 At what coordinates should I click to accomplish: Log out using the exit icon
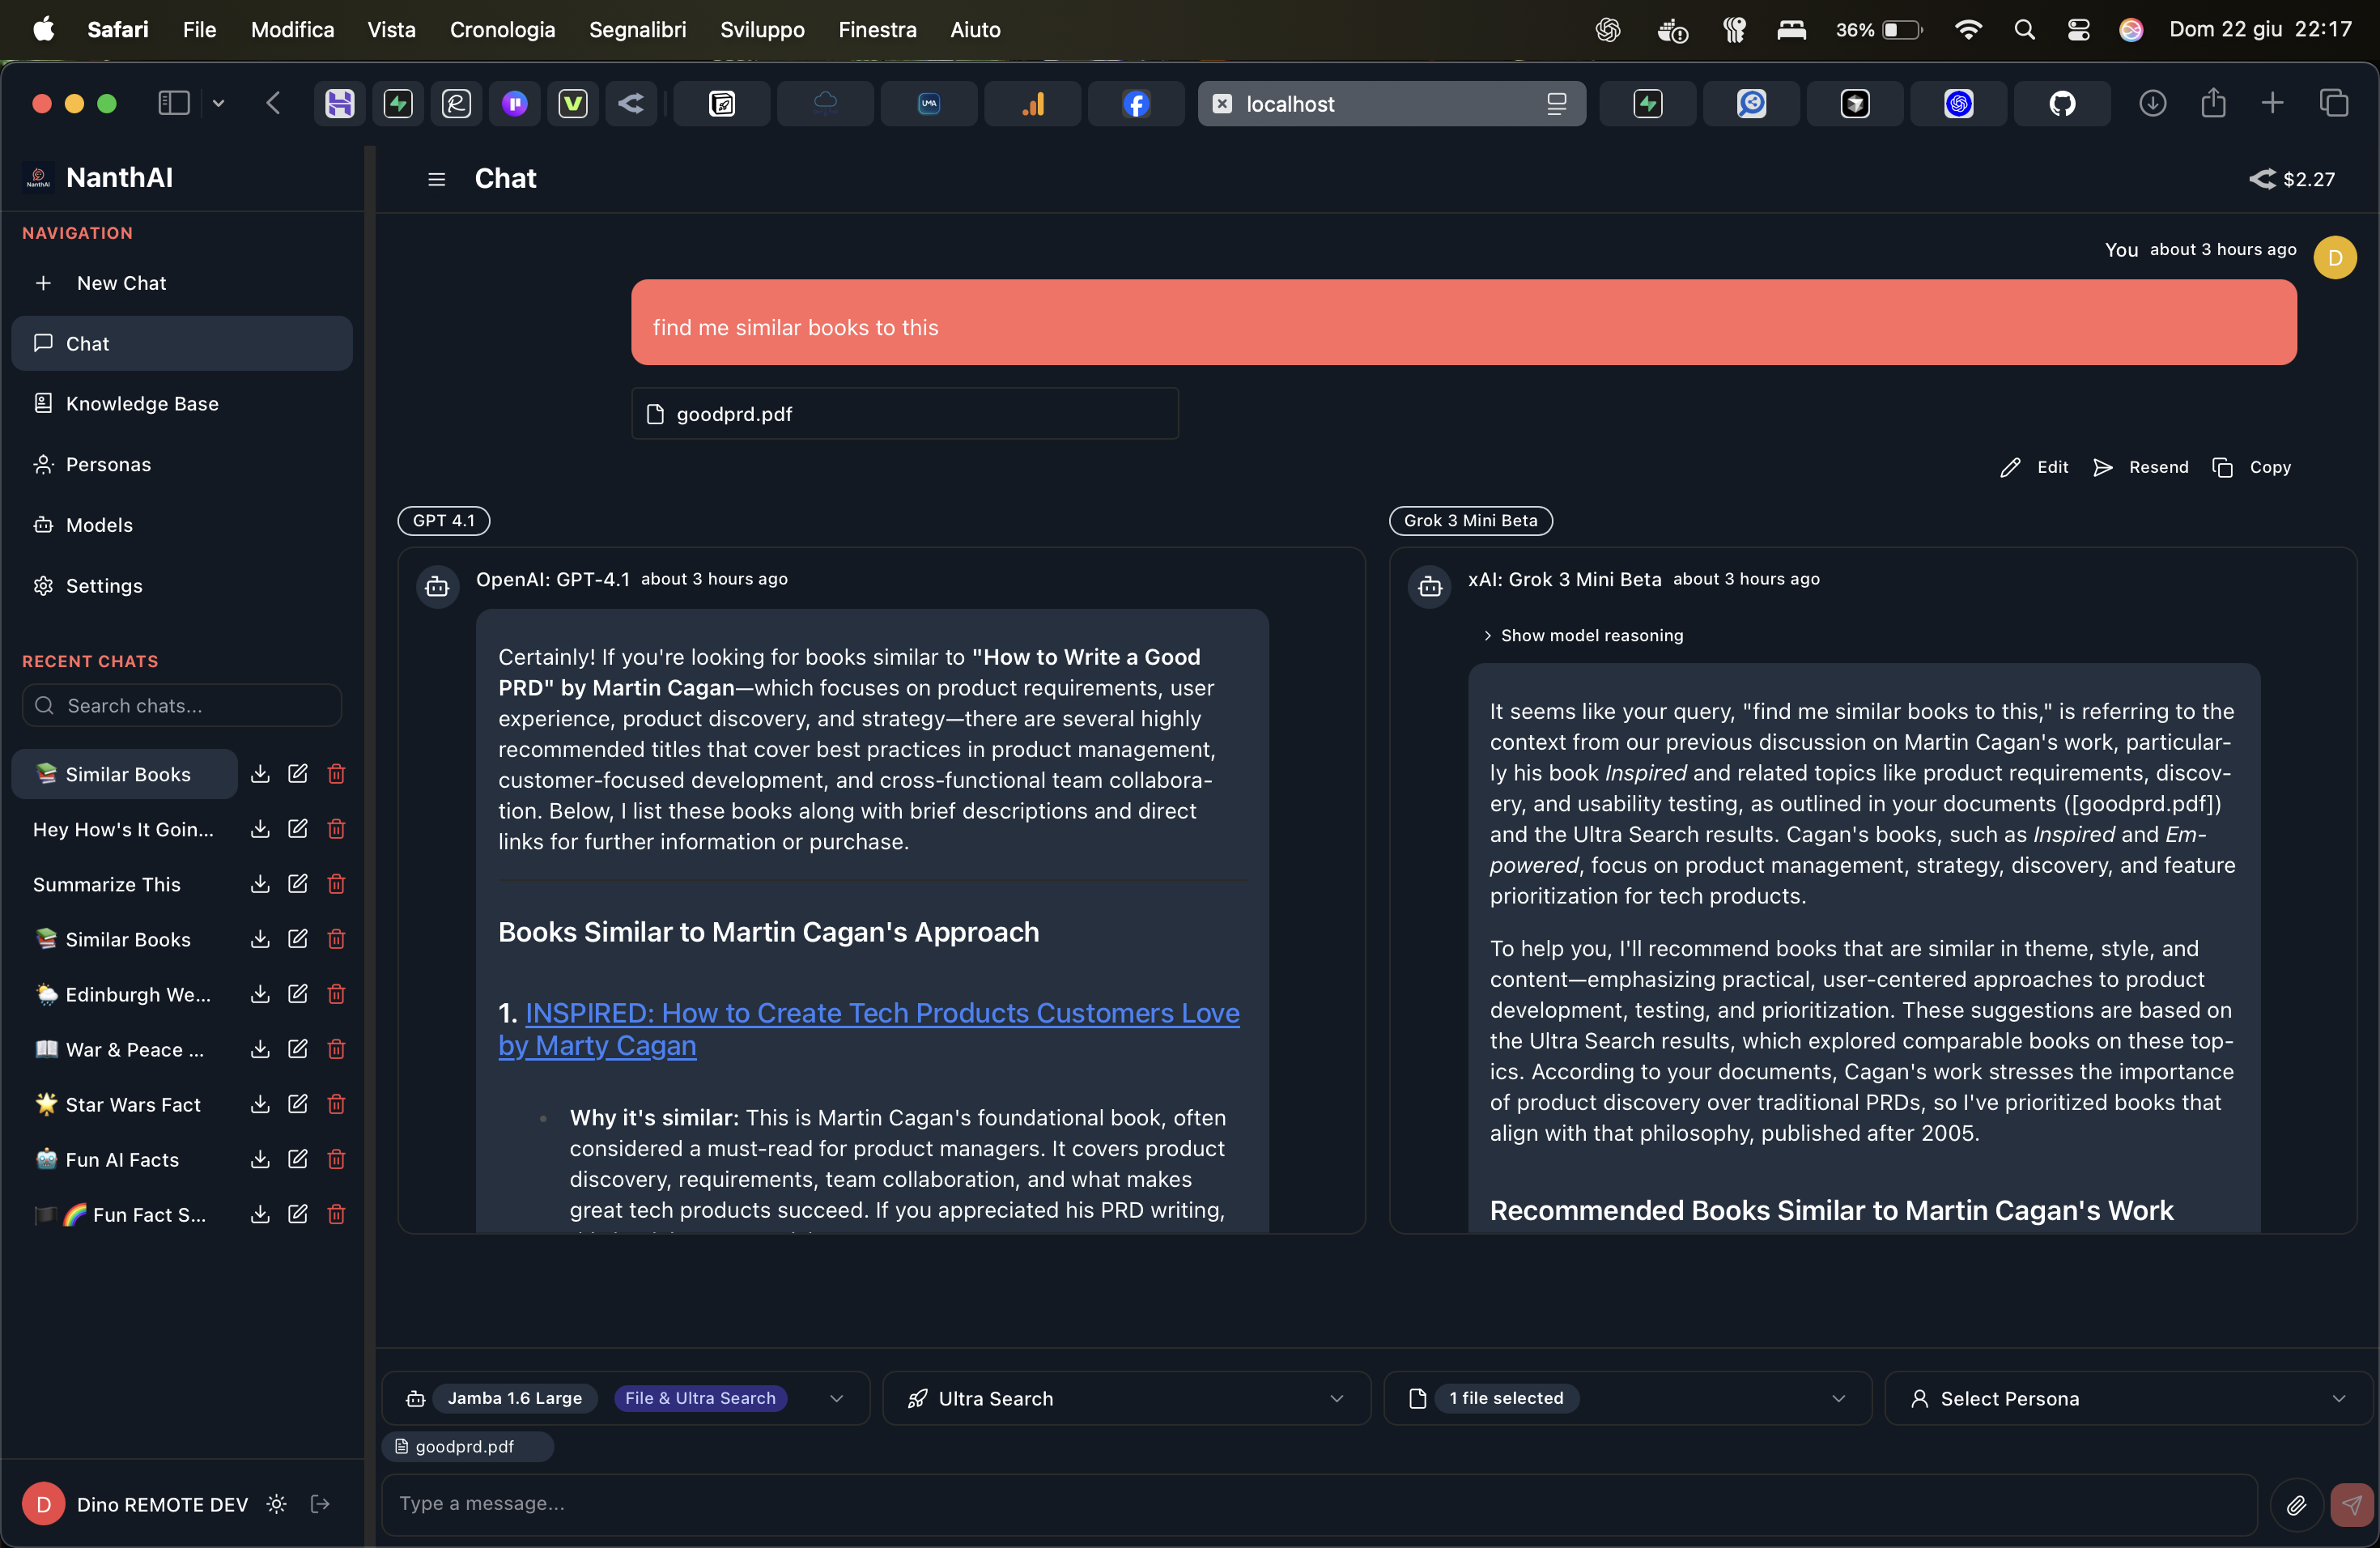coord(320,1504)
